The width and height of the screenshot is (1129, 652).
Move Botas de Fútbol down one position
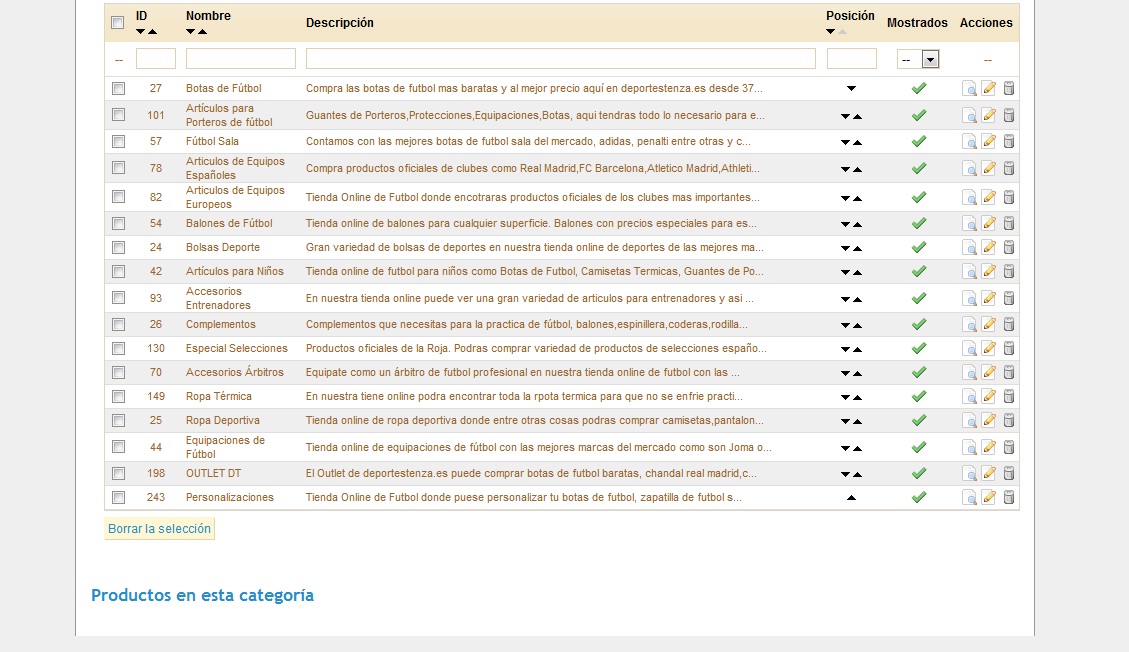coord(851,89)
